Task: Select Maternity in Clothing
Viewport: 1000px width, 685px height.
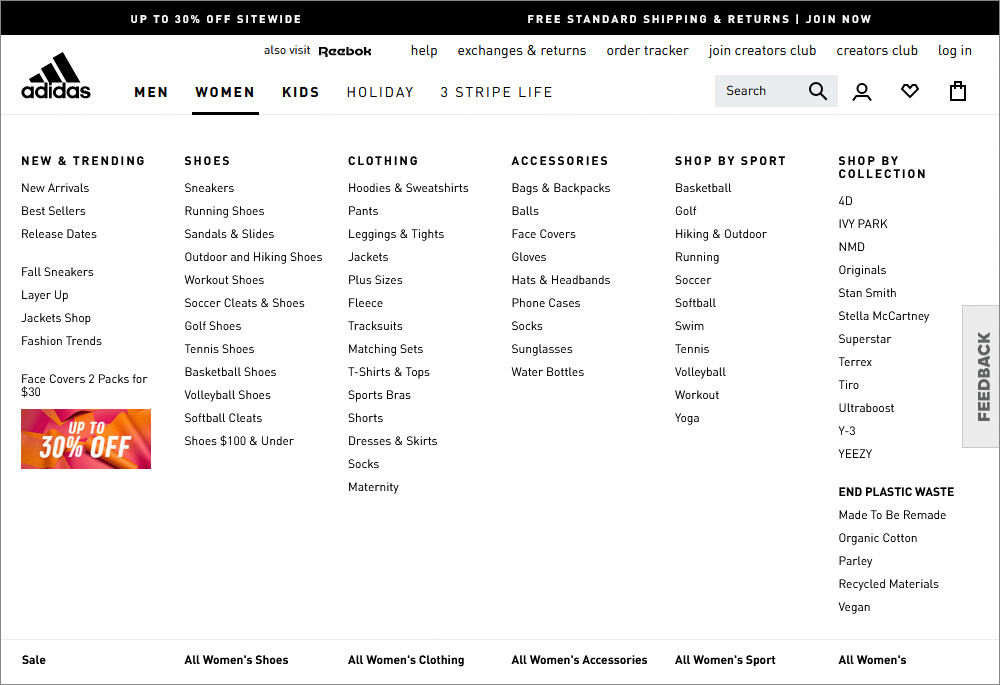Action: [x=373, y=487]
